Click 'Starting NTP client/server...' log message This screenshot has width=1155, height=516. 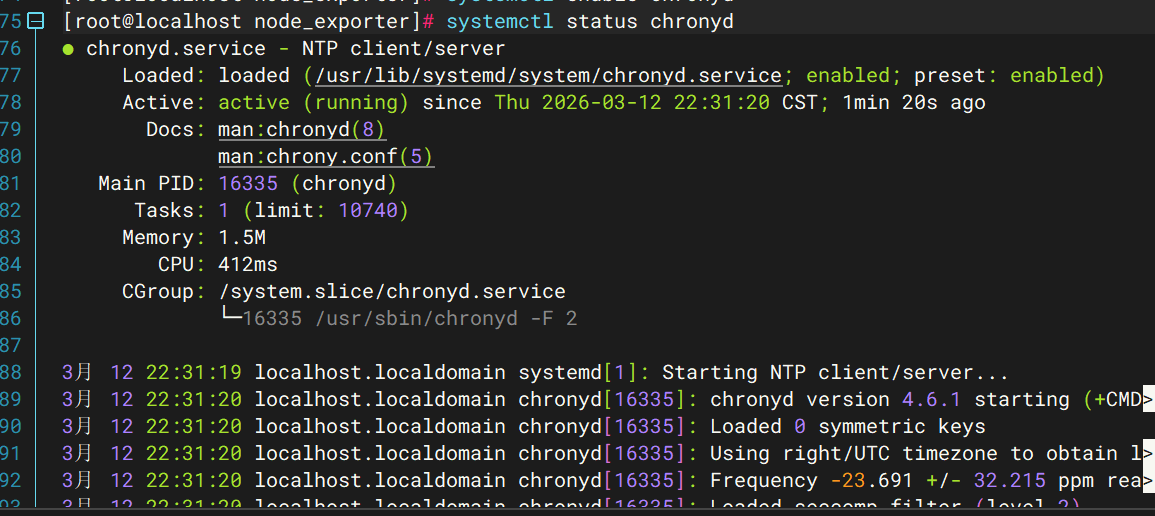click(x=835, y=372)
